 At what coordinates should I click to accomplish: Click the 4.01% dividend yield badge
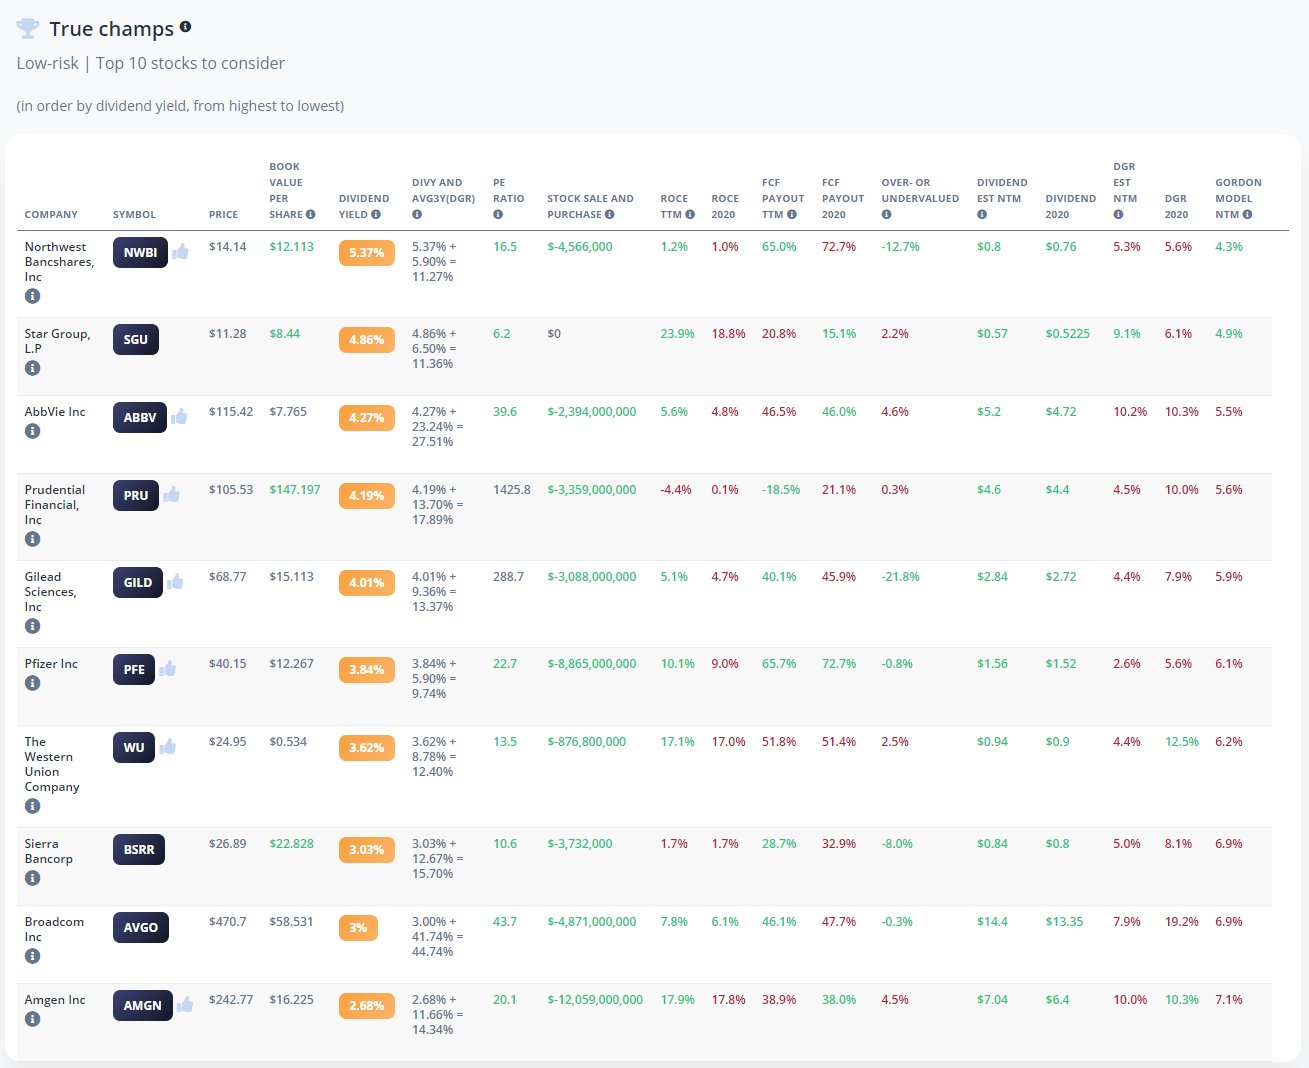(367, 583)
